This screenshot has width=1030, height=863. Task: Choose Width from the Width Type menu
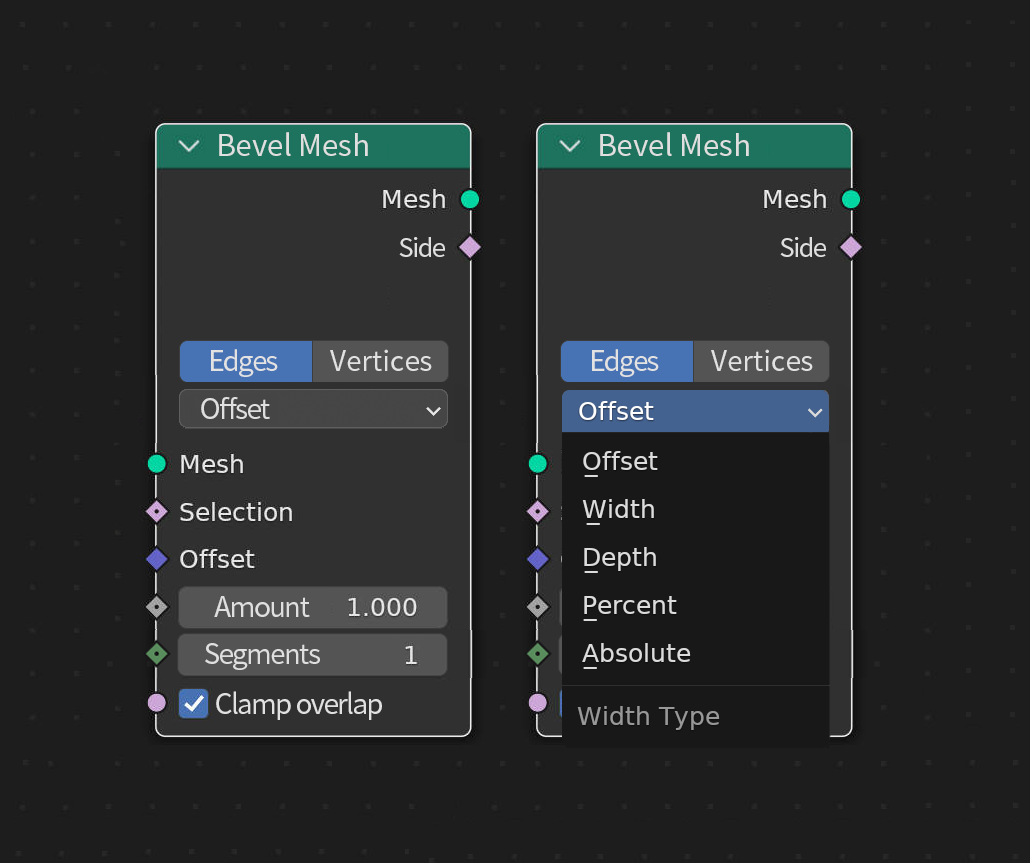click(x=695, y=510)
